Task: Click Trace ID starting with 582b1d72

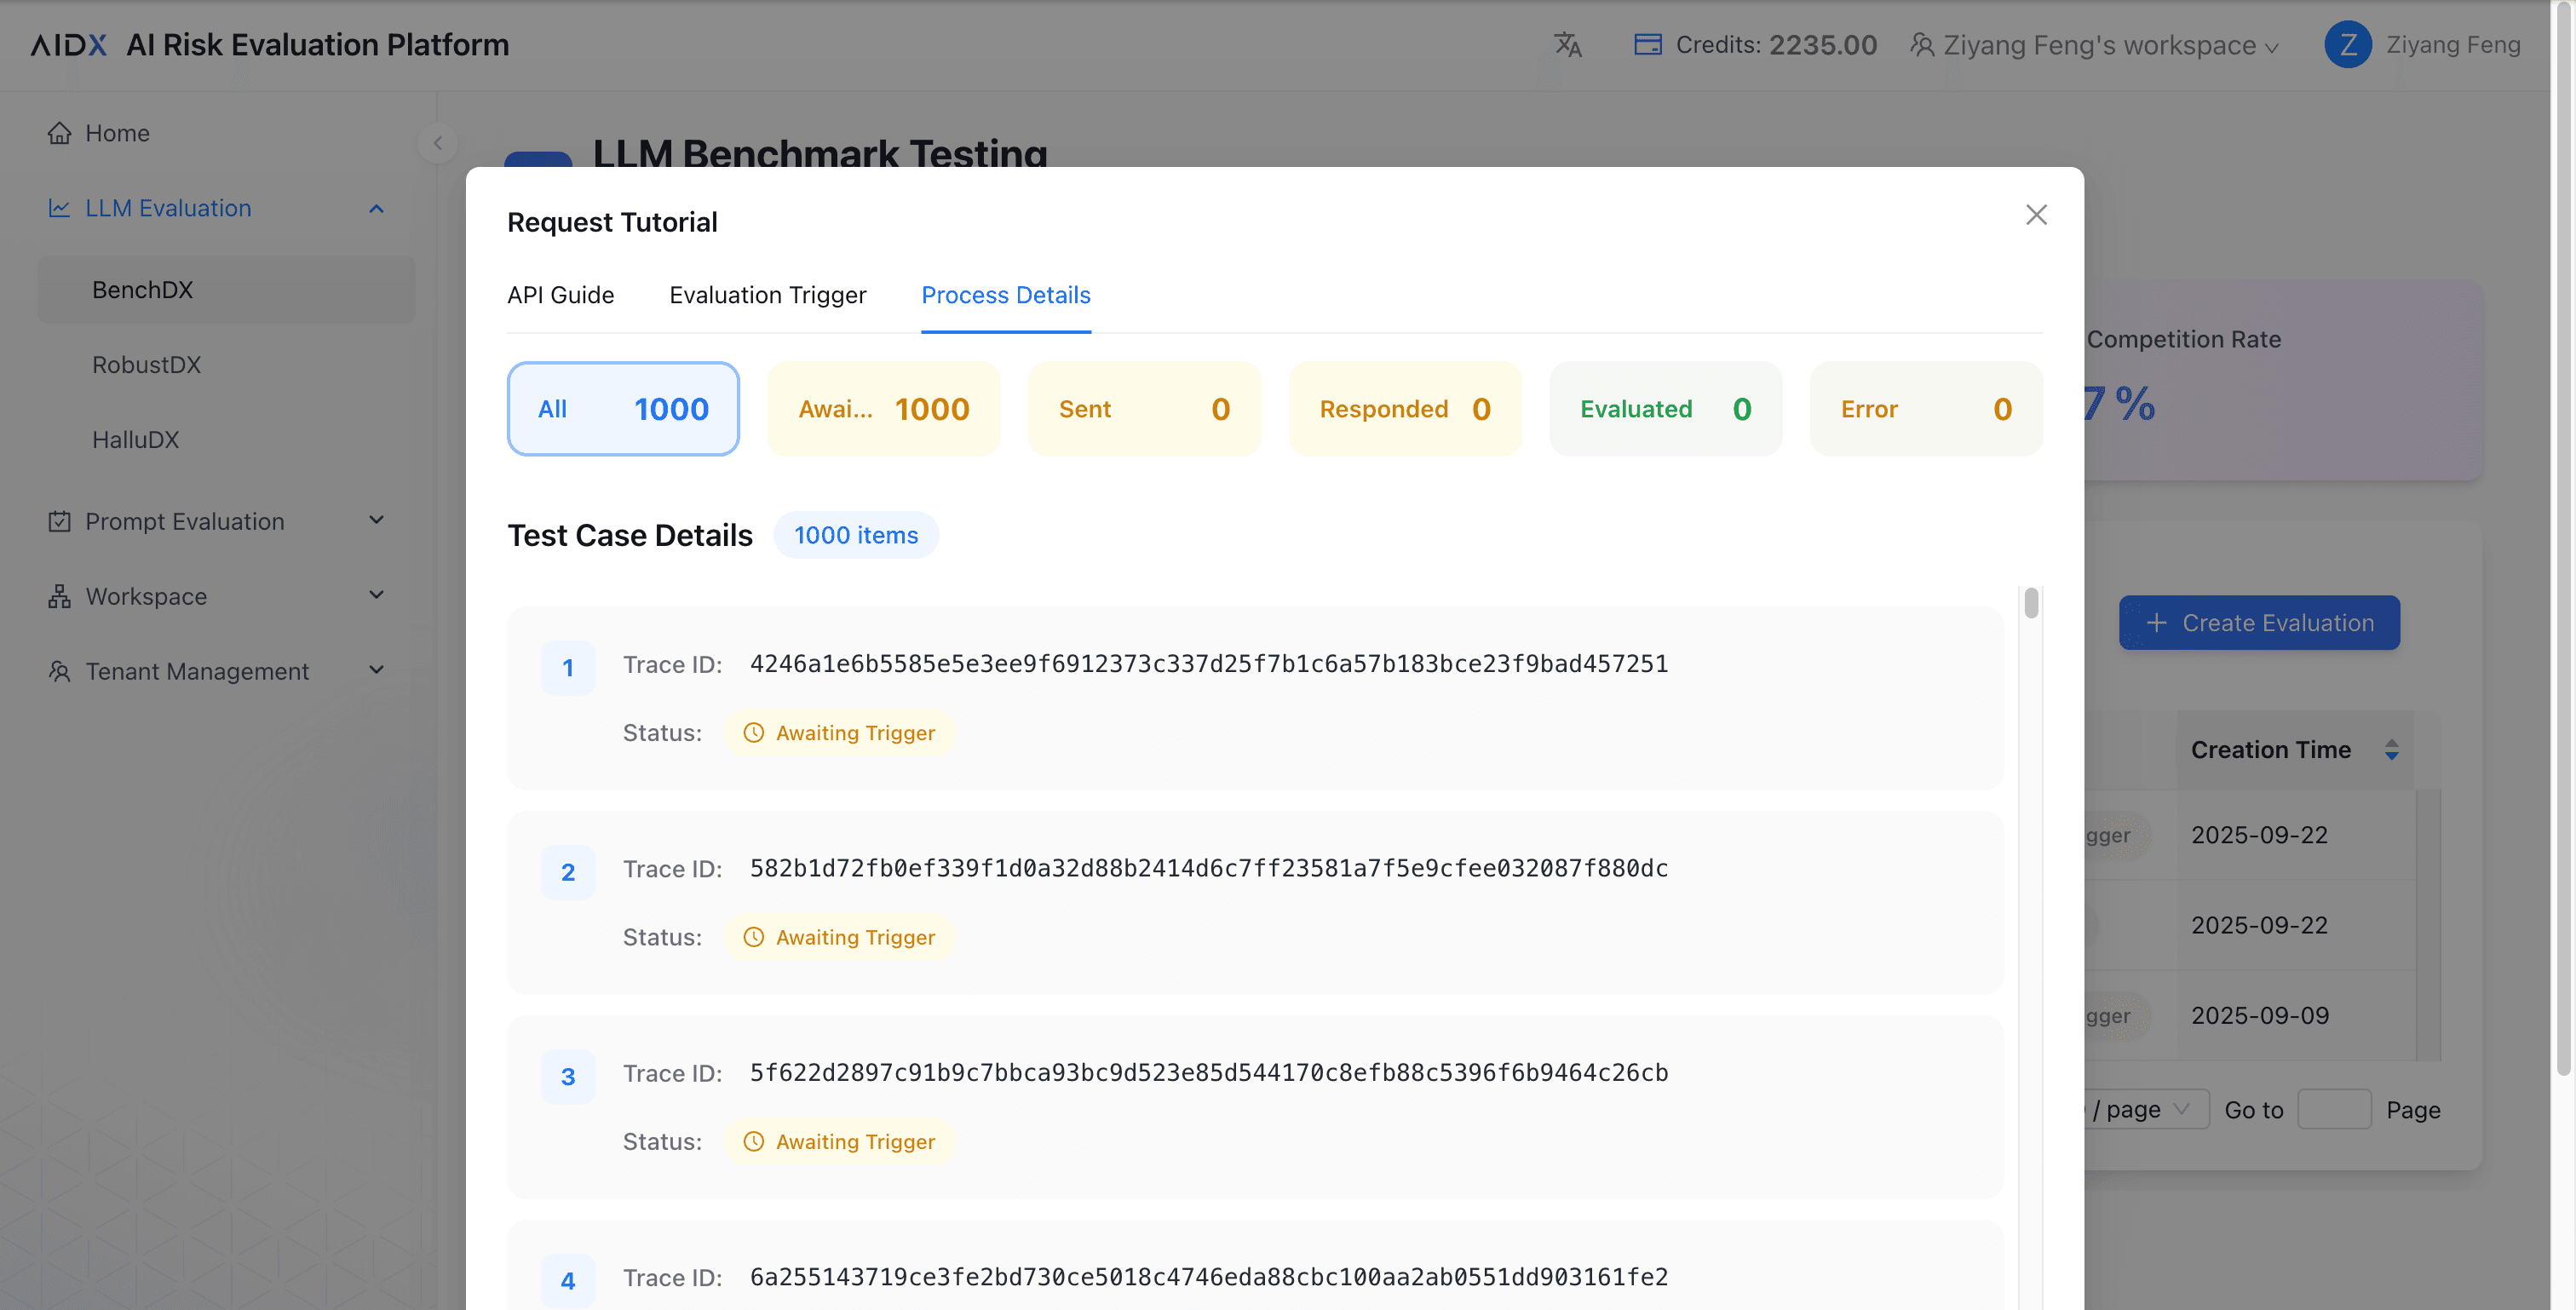Action: pos(1209,868)
